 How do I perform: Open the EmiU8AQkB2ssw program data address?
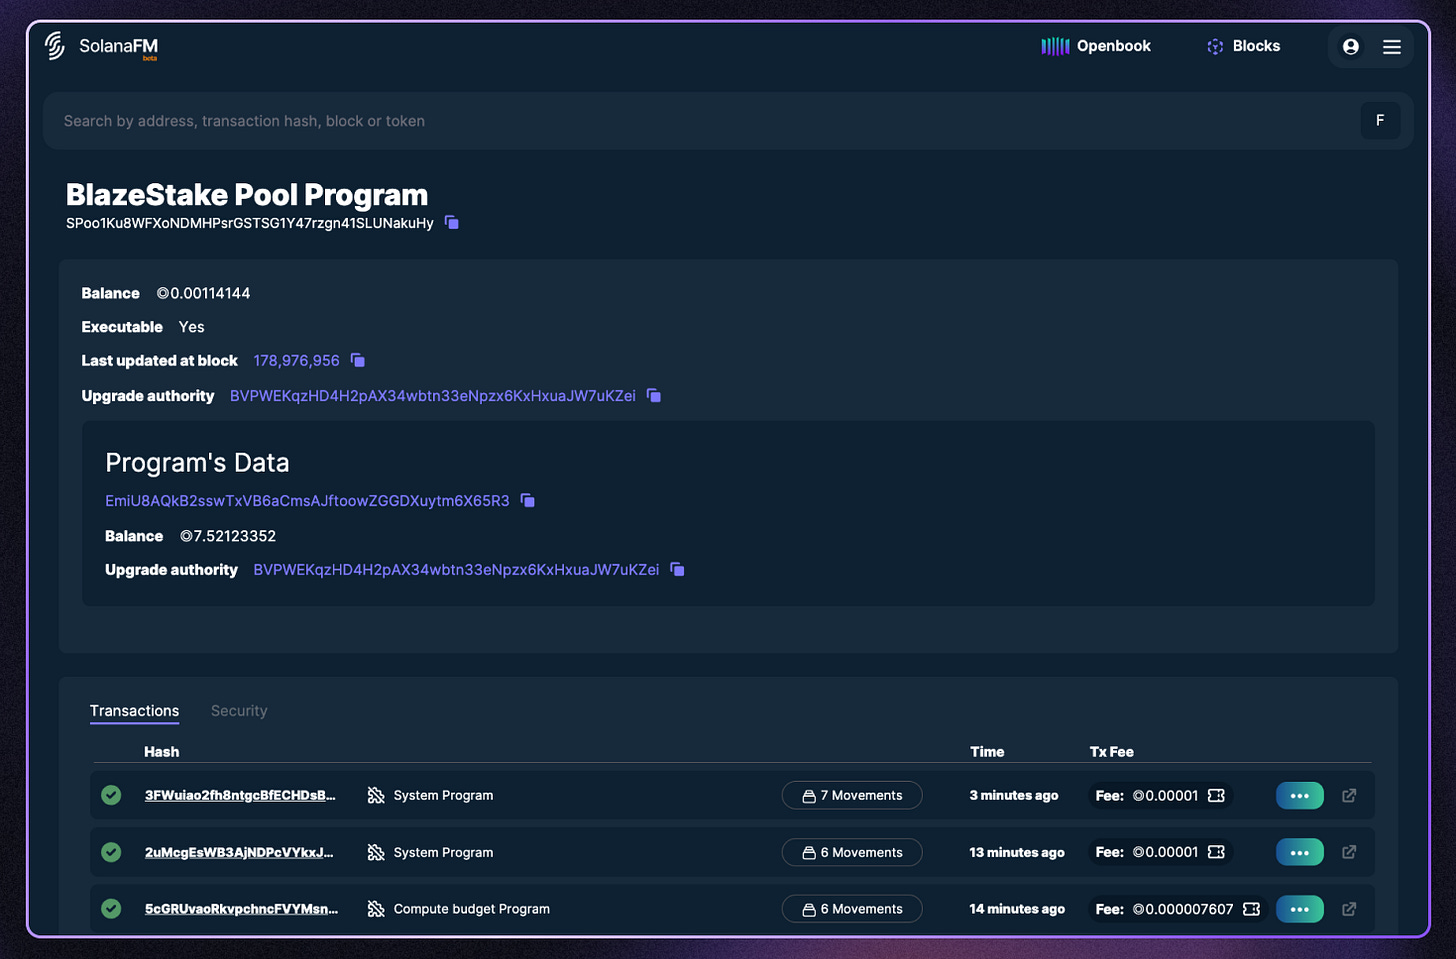(x=307, y=501)
